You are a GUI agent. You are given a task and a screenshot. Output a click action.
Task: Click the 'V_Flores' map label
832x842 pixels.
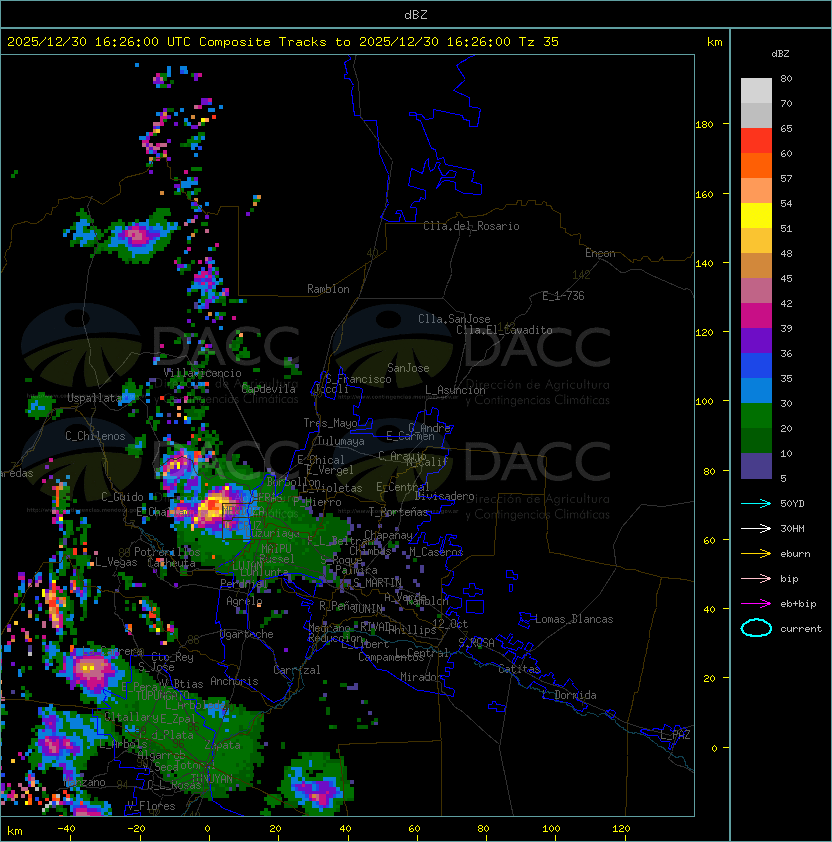coord(151,806)
